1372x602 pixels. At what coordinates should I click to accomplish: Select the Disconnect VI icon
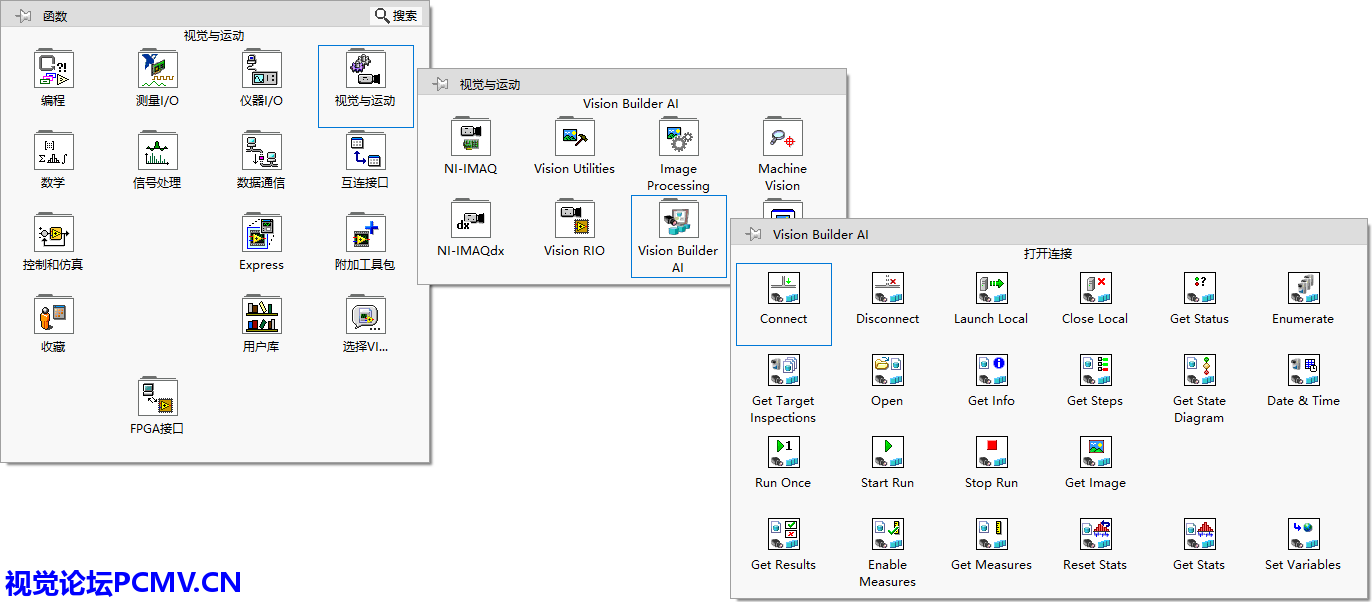(887, 289)
